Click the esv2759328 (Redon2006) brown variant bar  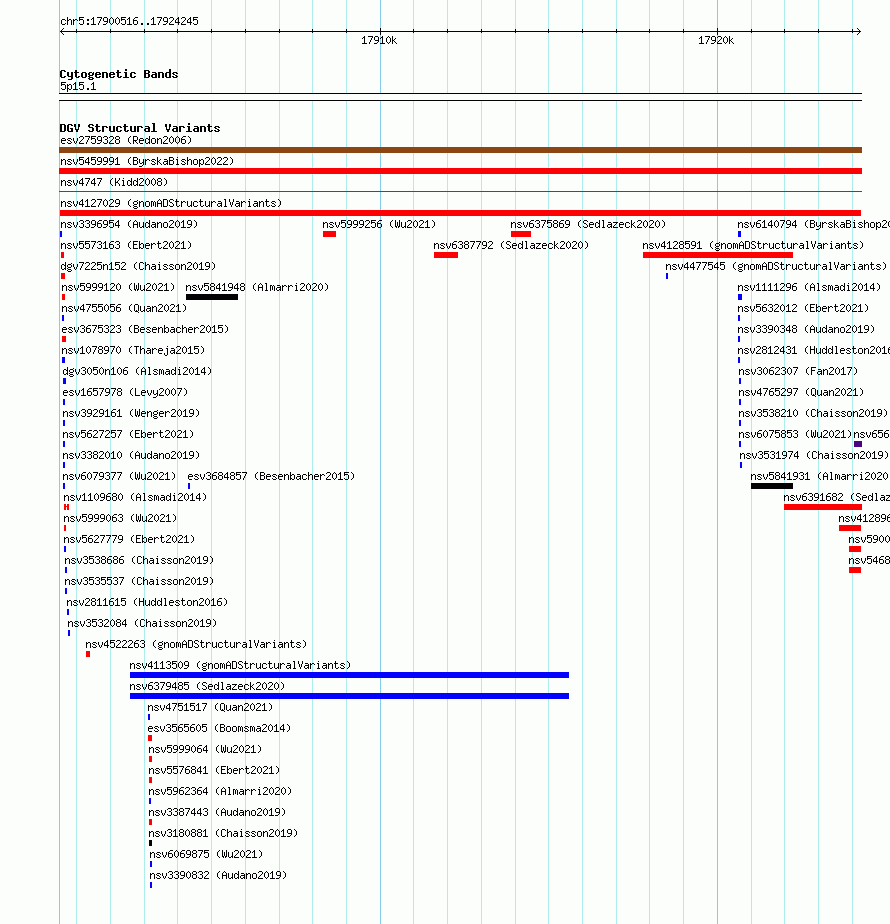460,150
